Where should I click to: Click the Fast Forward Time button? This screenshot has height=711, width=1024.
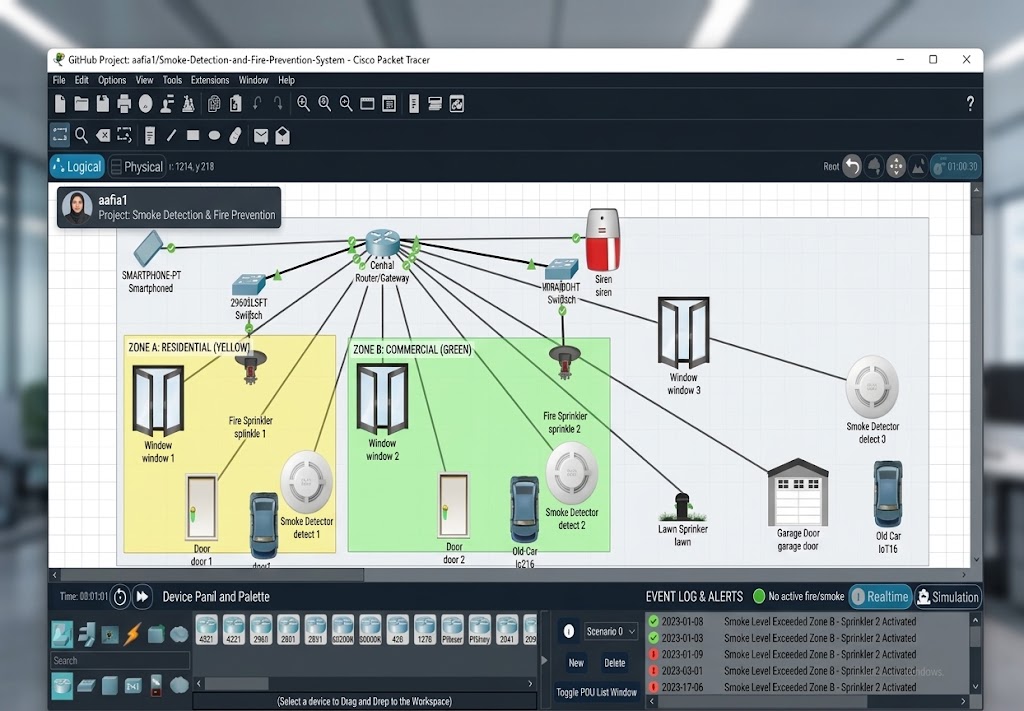[x=142, y=597]
